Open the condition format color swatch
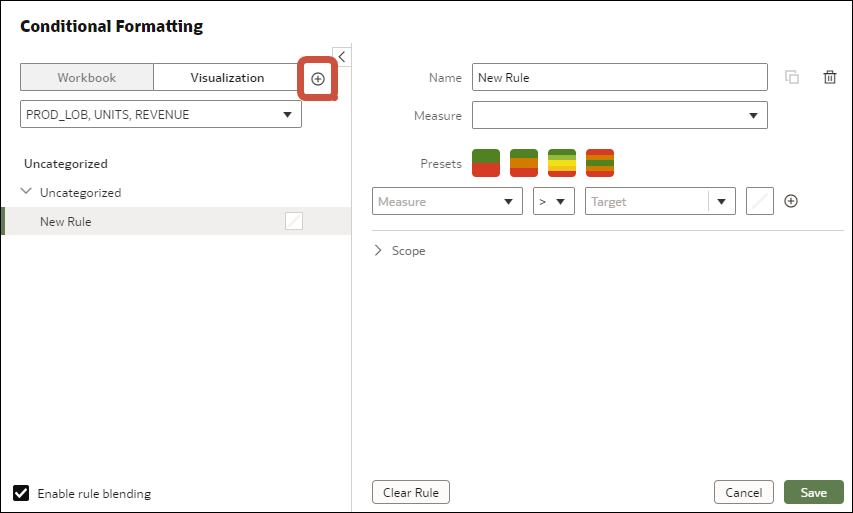 [760, 202]
